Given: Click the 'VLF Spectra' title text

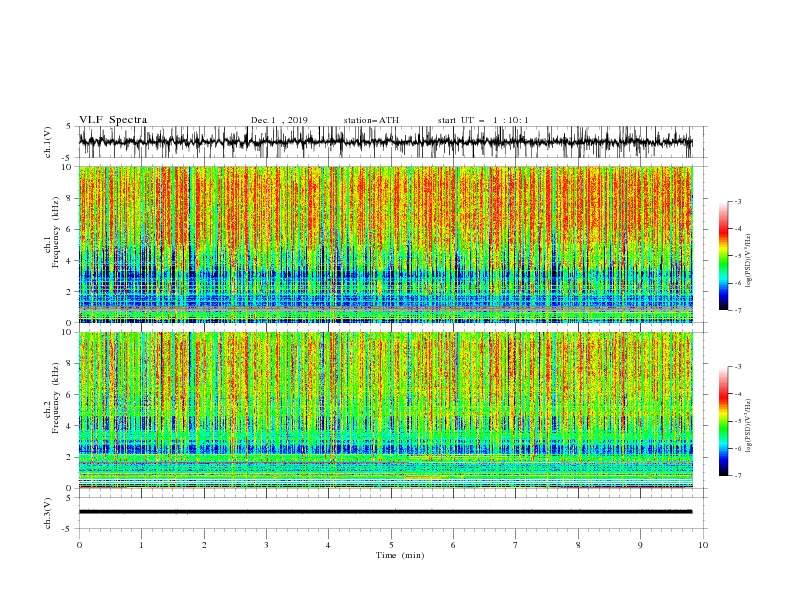Looking at the screenshot, I should coord(113,120).
